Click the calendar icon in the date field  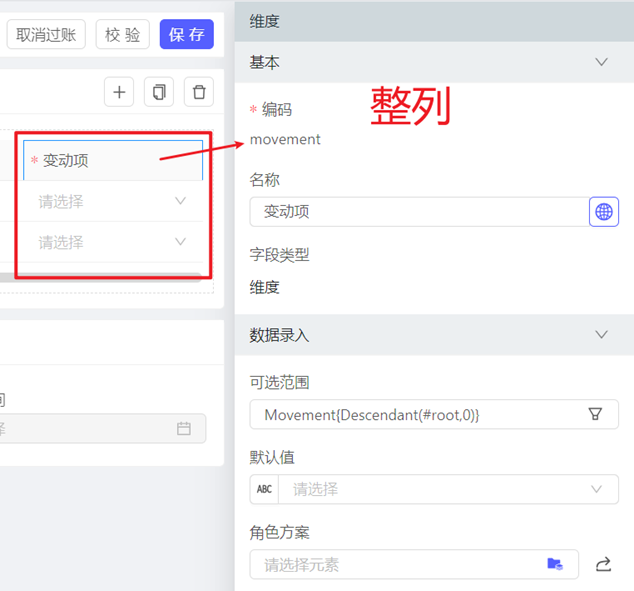184,428
